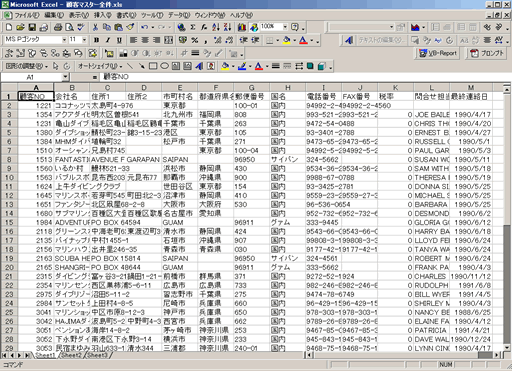Open Print Preview with the magnifier page icon
Image resolution: width=512 pixels, height=371 pixels.
(69, 27)
